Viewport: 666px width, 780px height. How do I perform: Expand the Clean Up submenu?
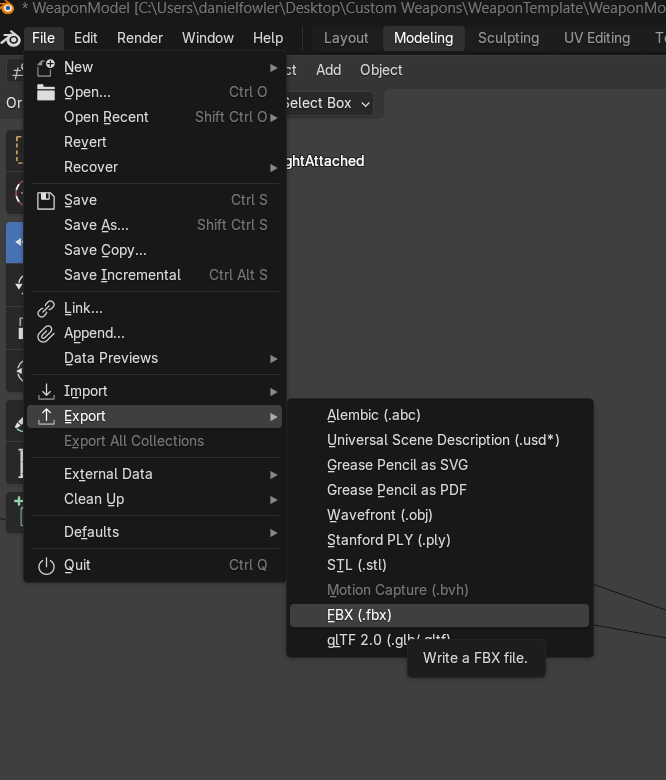155,499
